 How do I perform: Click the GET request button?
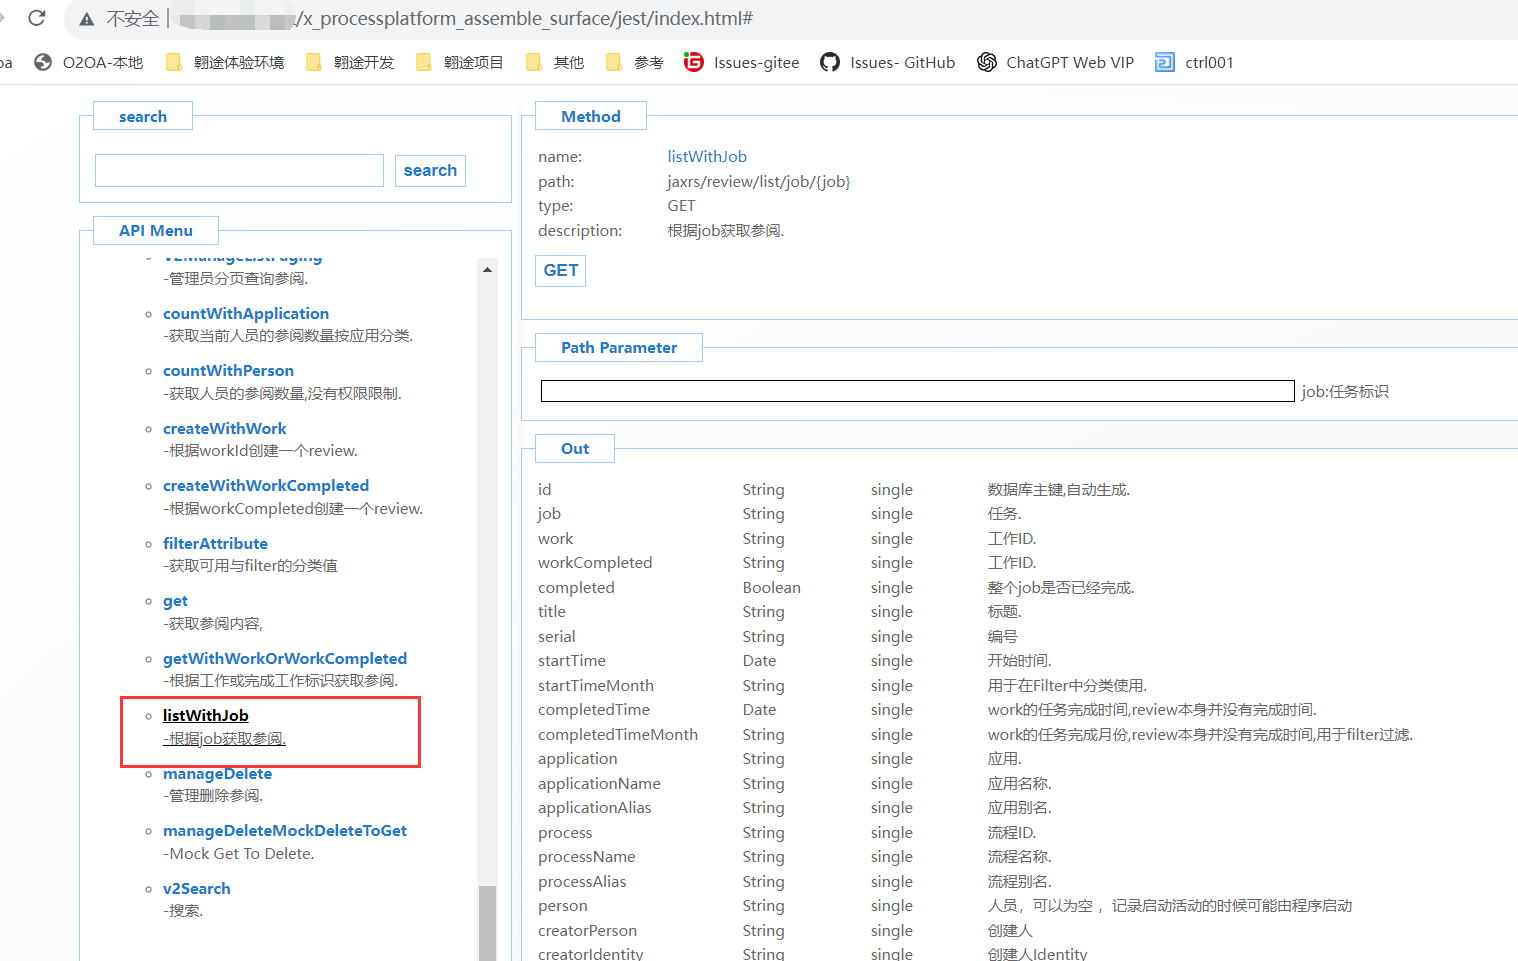tap(560, 271)
